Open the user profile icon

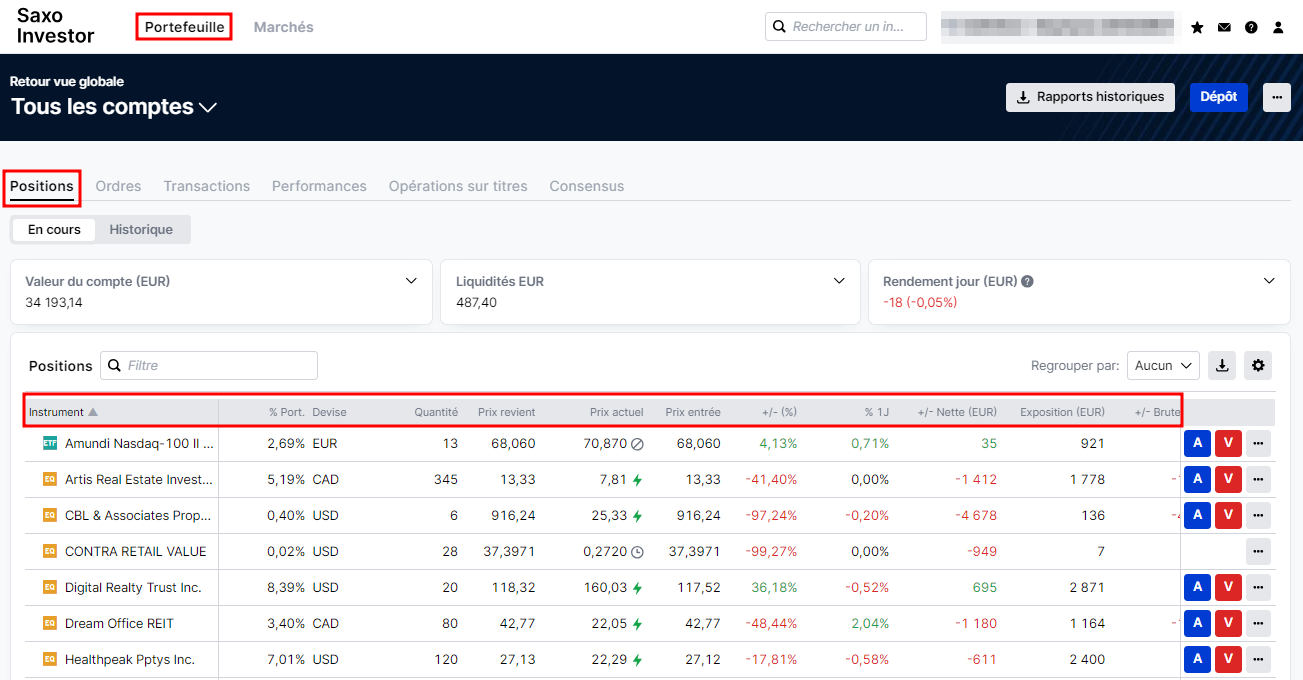pyautogui.click(x=1278, y=28)
